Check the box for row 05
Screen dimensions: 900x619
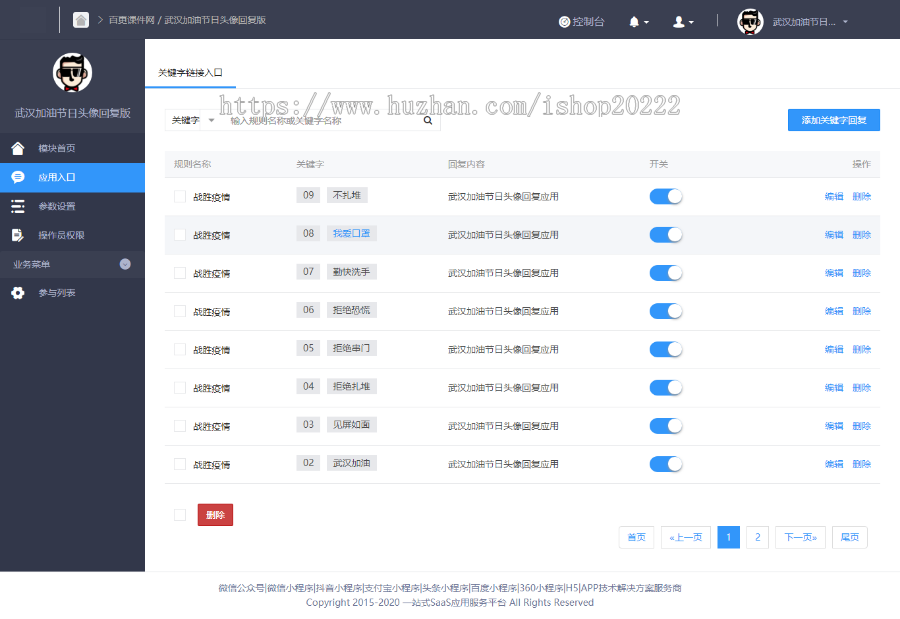click(x=180, y=349)
